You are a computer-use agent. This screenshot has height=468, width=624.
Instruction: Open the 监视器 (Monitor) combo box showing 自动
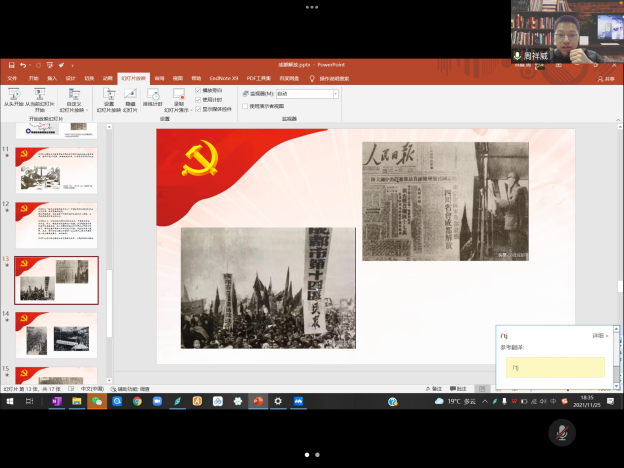tap(307, 94)
